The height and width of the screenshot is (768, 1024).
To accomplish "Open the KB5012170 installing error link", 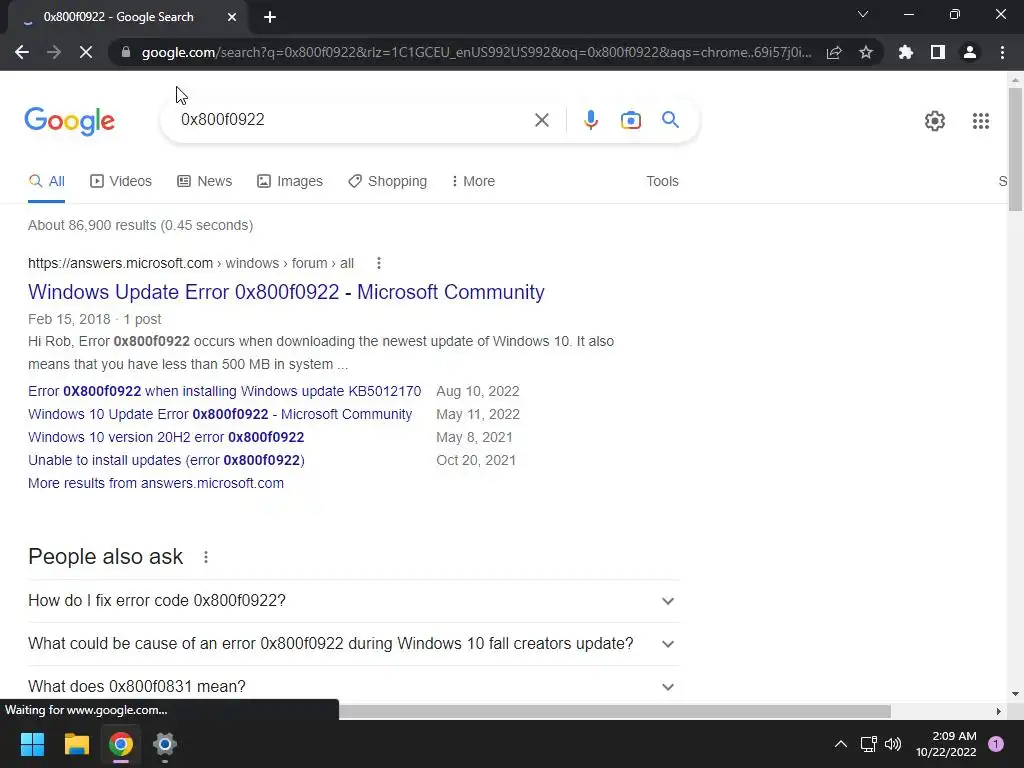I will click(x=225, y=391).
